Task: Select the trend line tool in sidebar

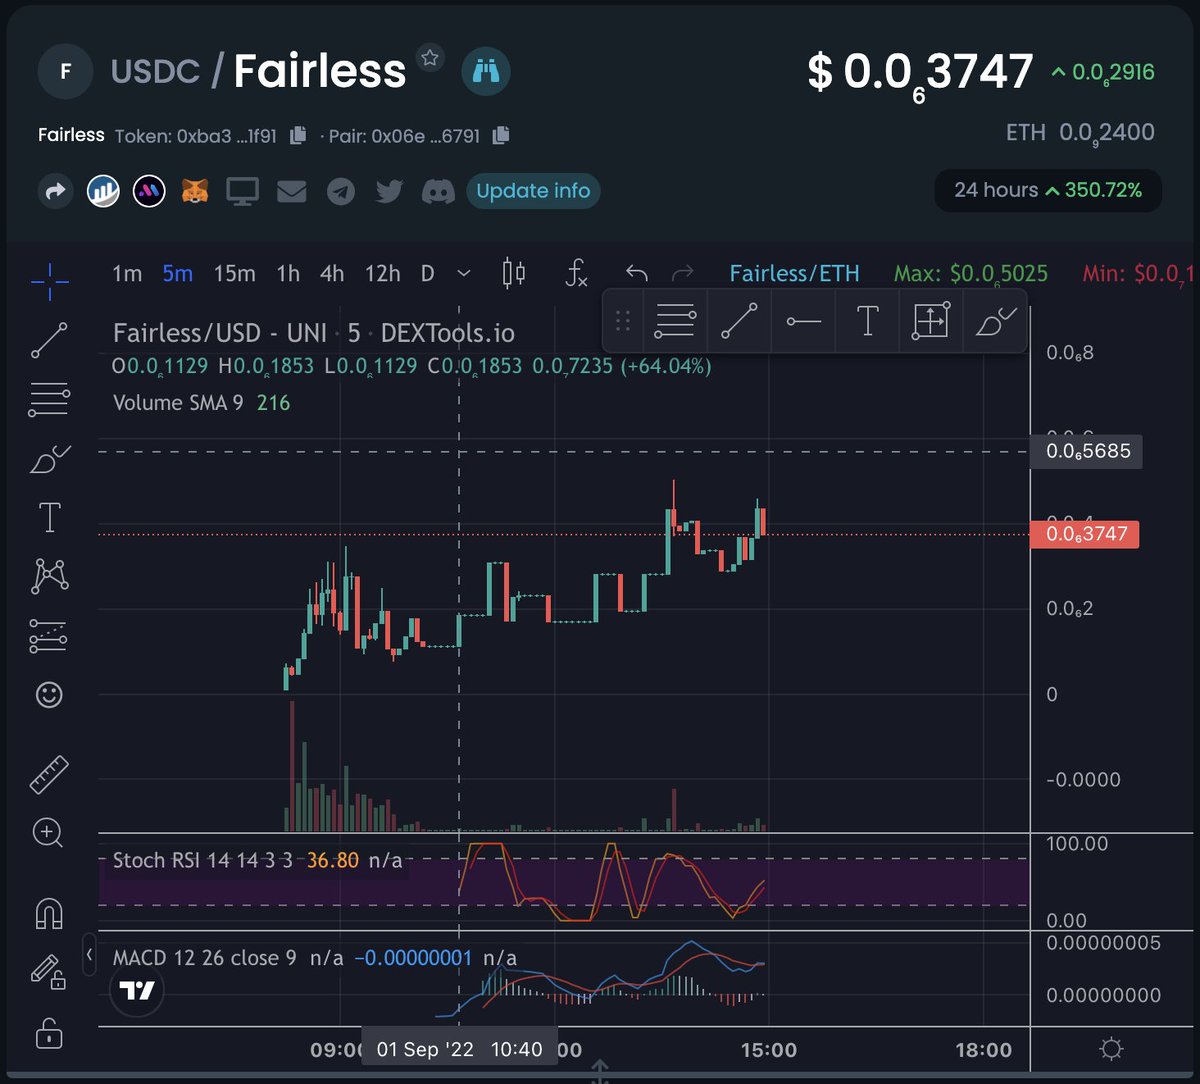Action: tap(49, 341)
